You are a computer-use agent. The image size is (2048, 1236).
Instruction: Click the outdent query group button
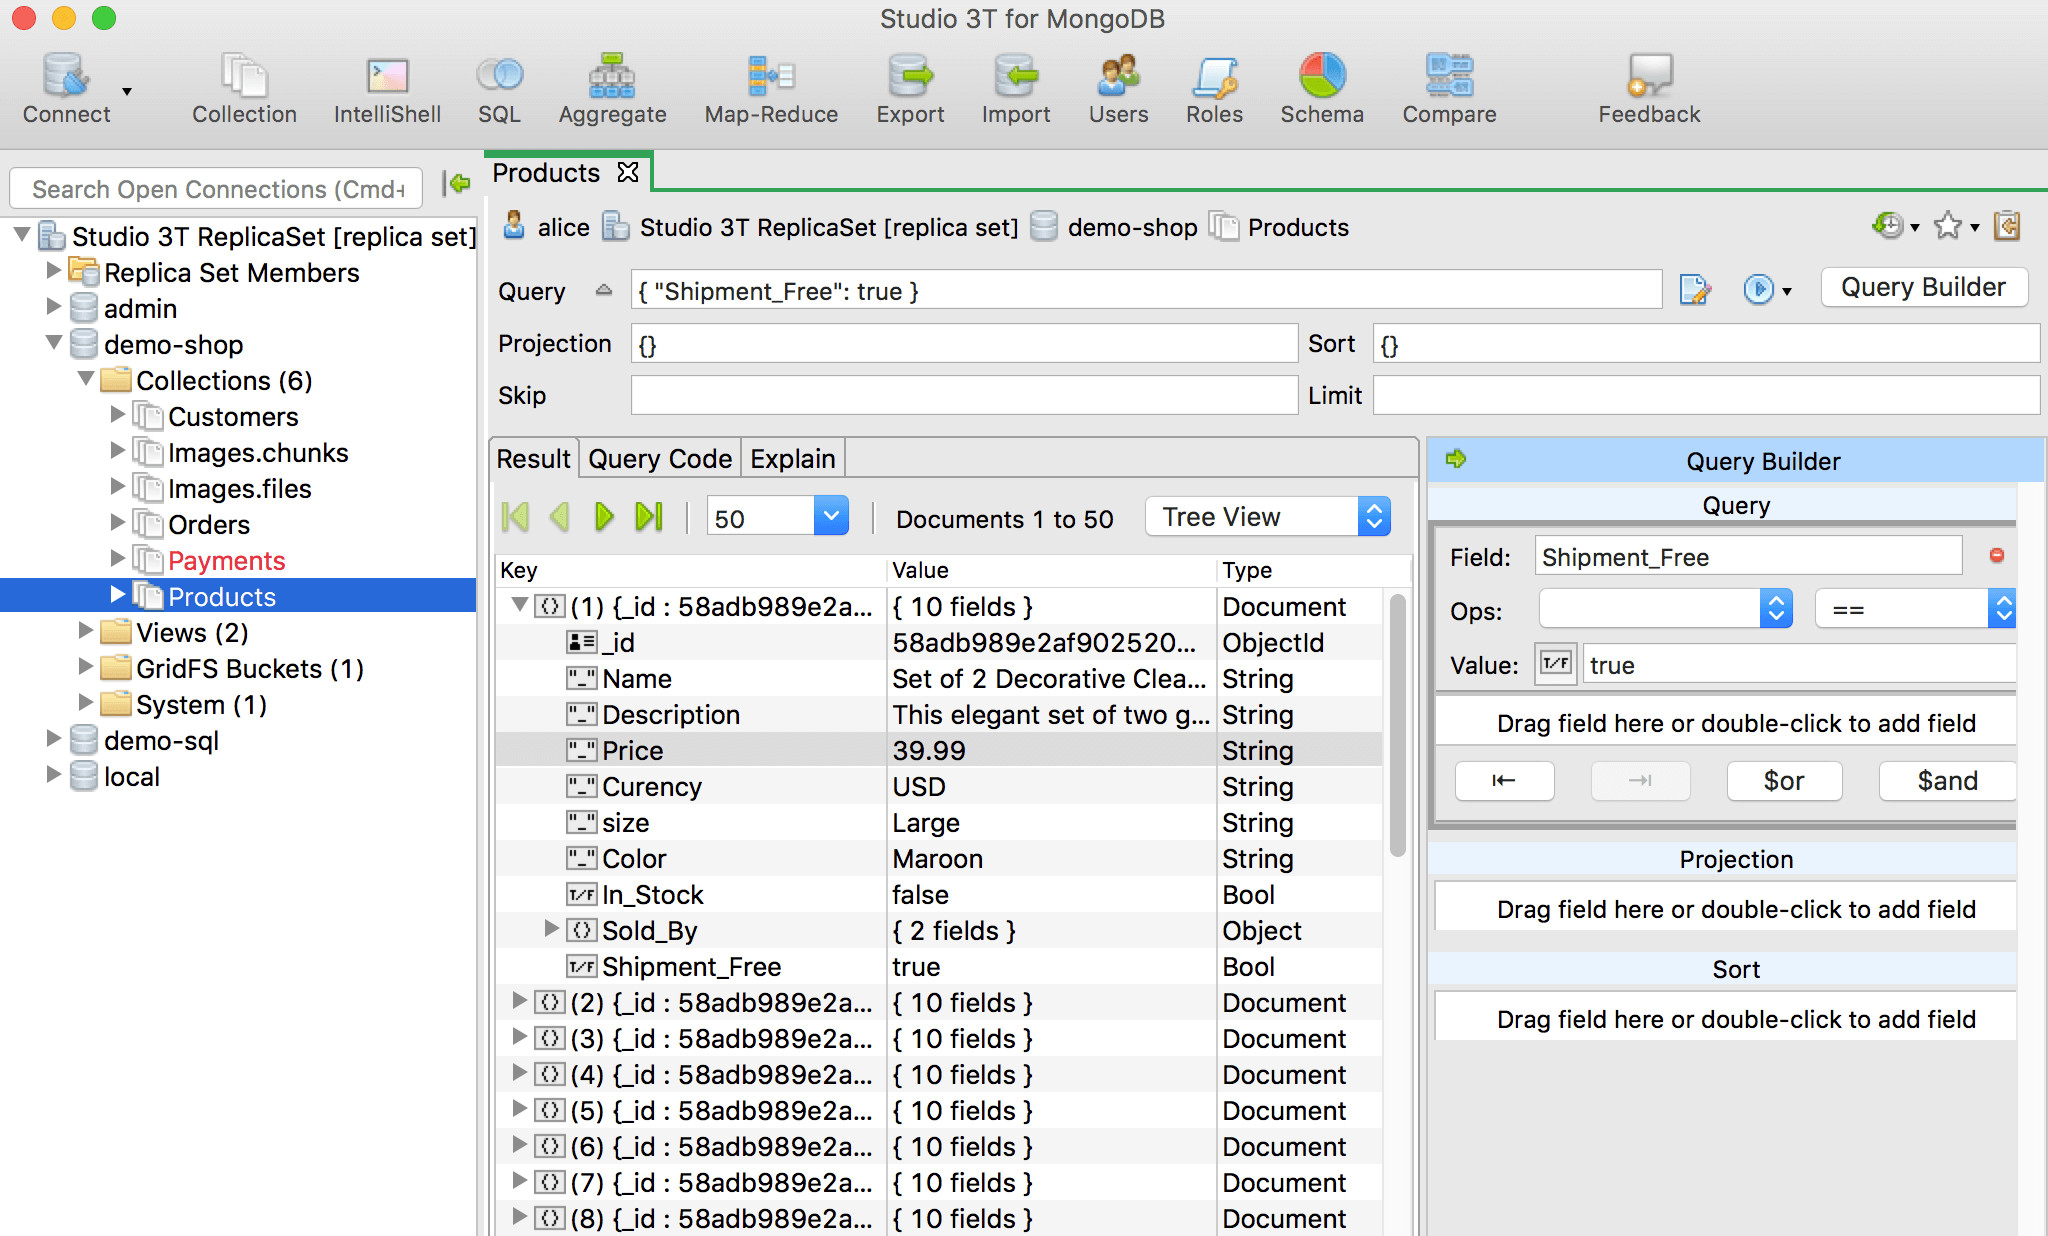[1504, 780]
